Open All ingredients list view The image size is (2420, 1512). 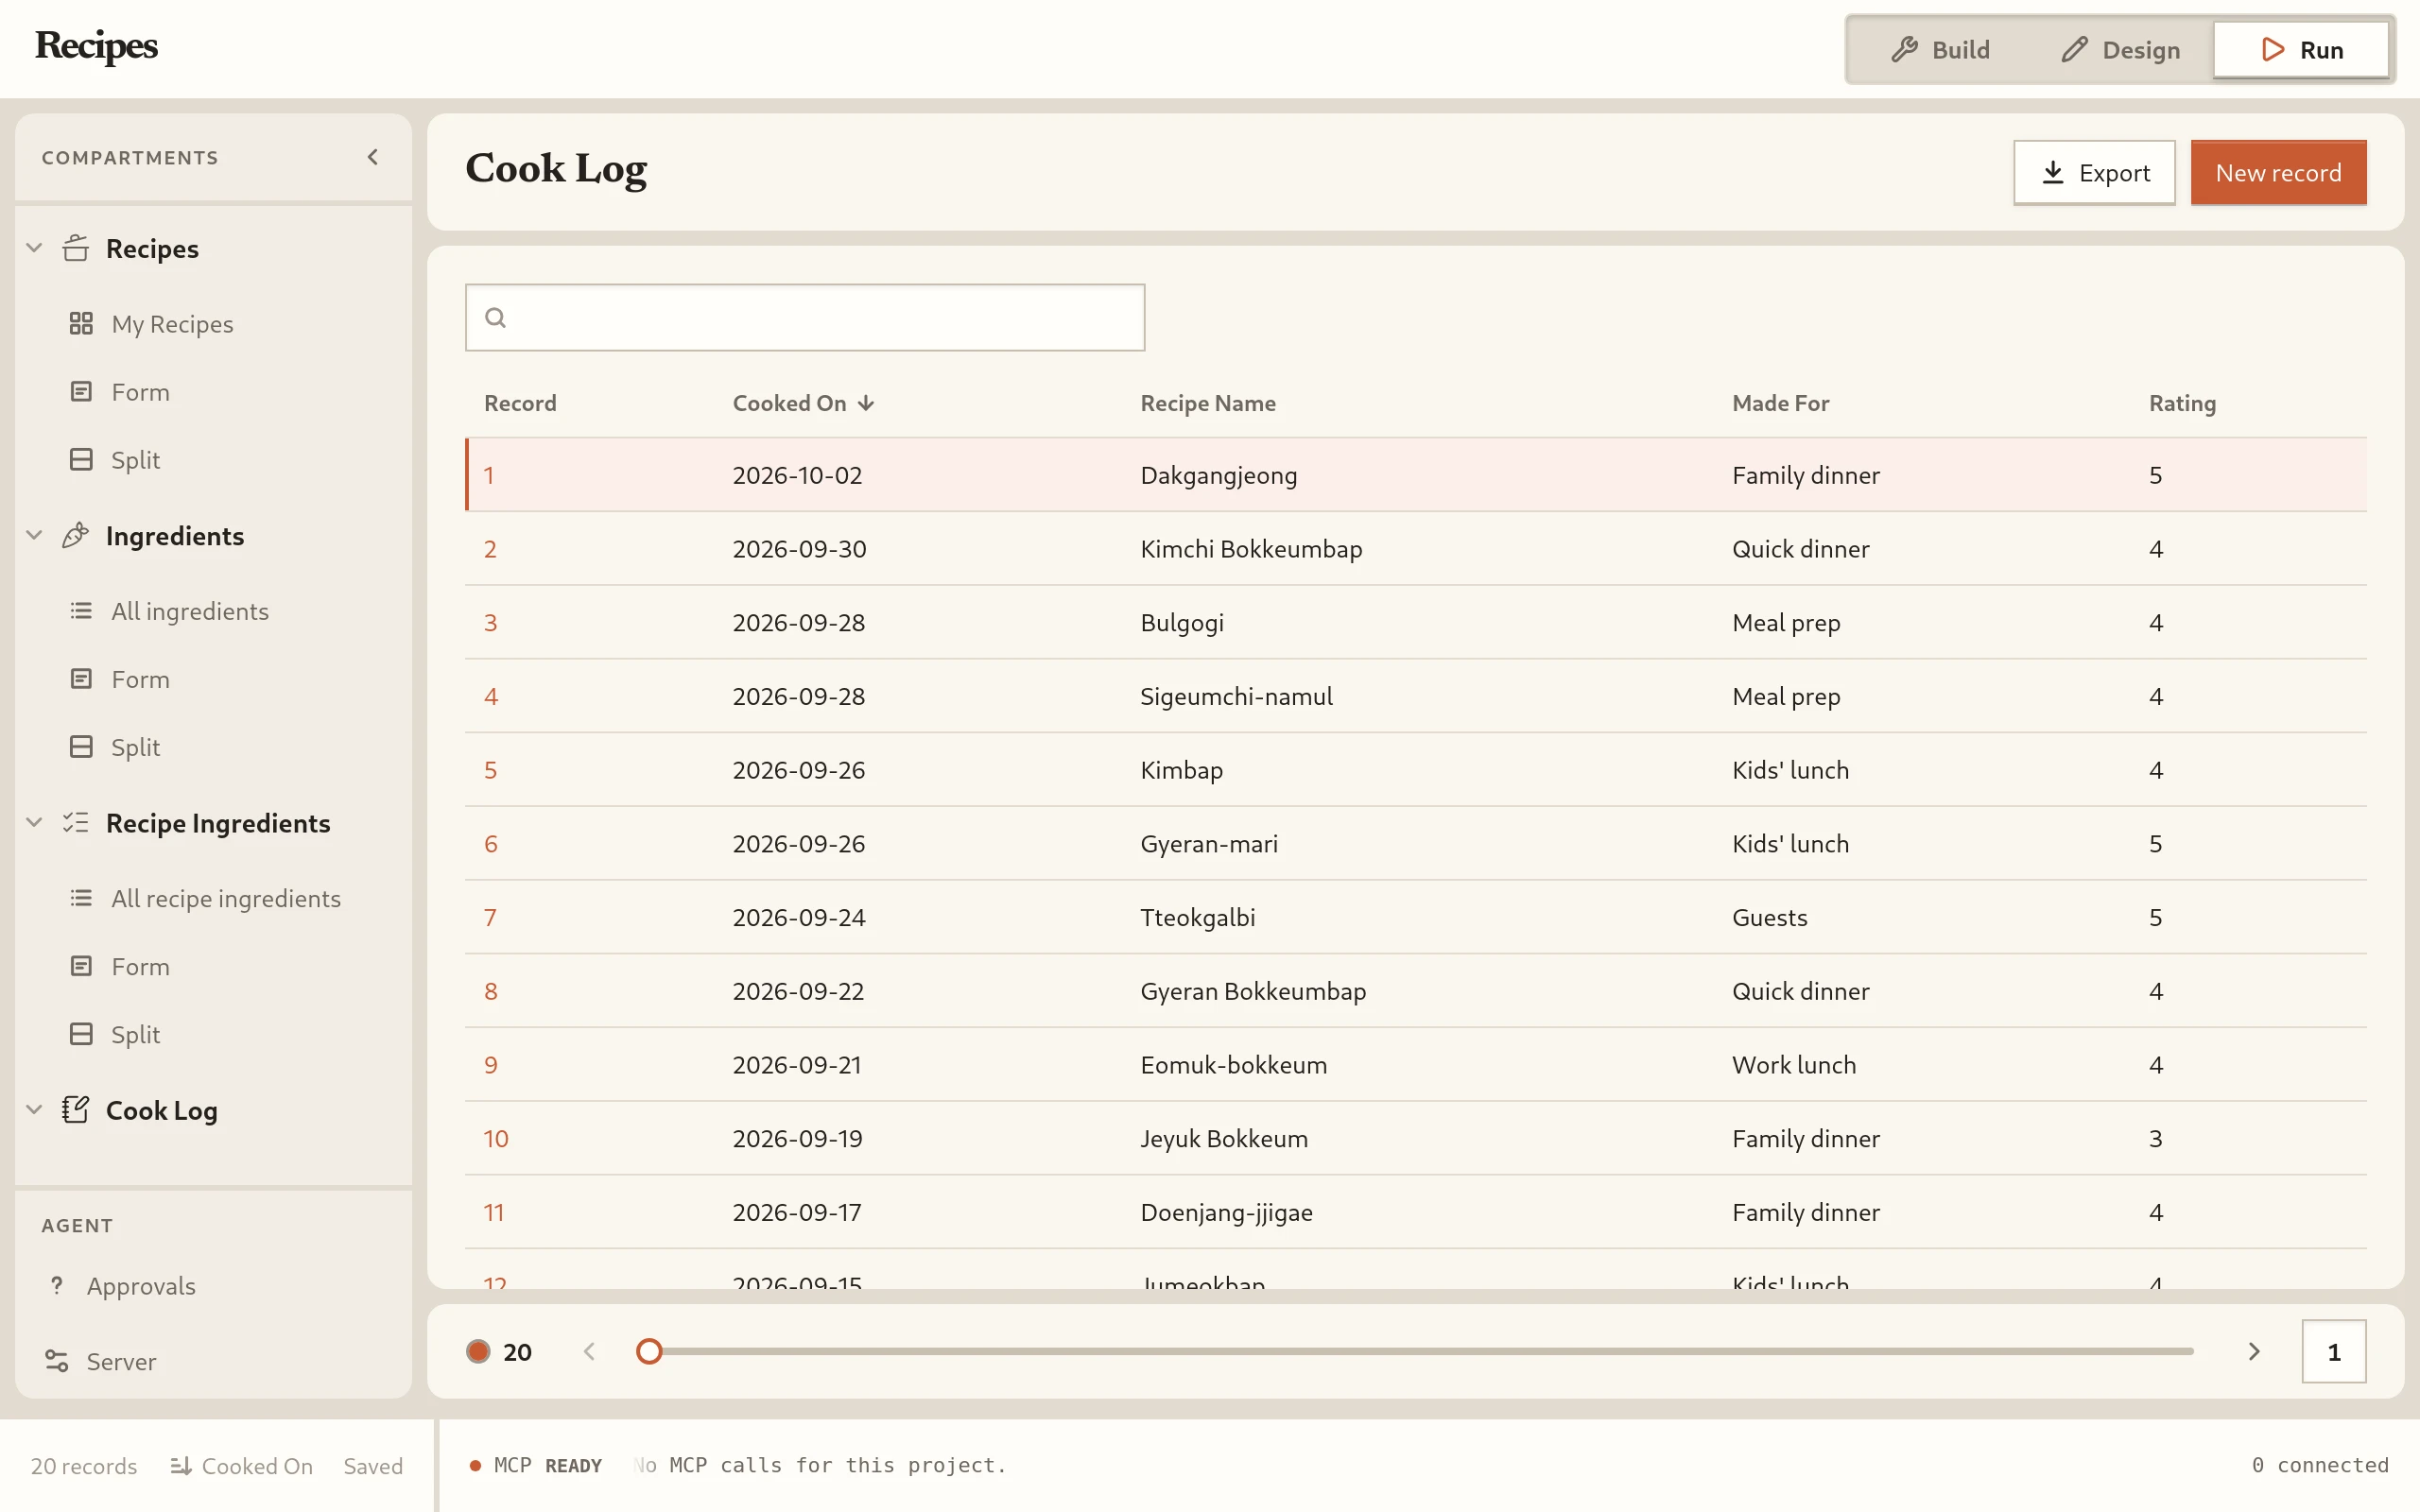pos(168,611)
